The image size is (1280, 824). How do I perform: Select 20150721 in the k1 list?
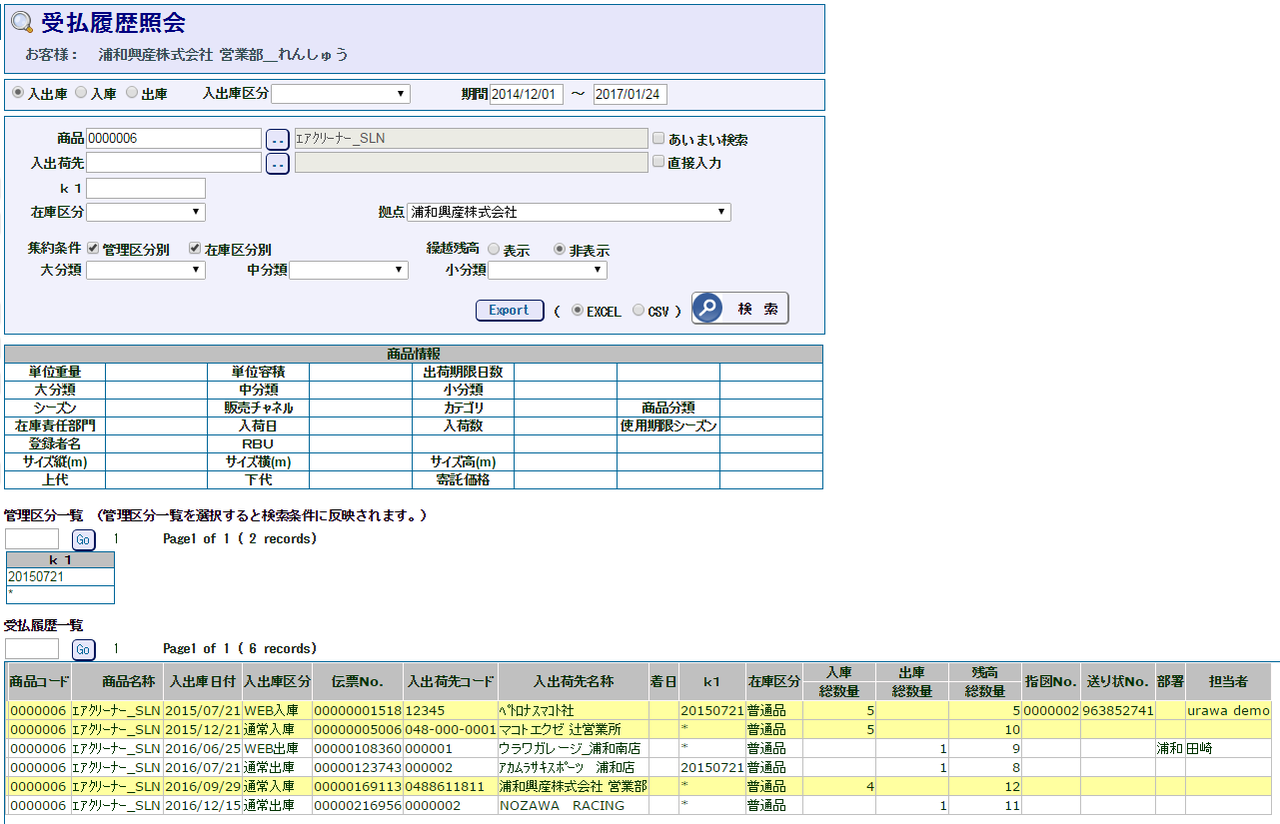(60, 577)
